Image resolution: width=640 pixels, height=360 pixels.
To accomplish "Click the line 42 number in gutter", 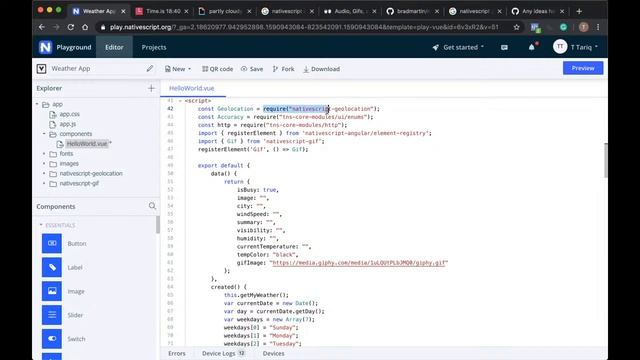I will [170, 109].
